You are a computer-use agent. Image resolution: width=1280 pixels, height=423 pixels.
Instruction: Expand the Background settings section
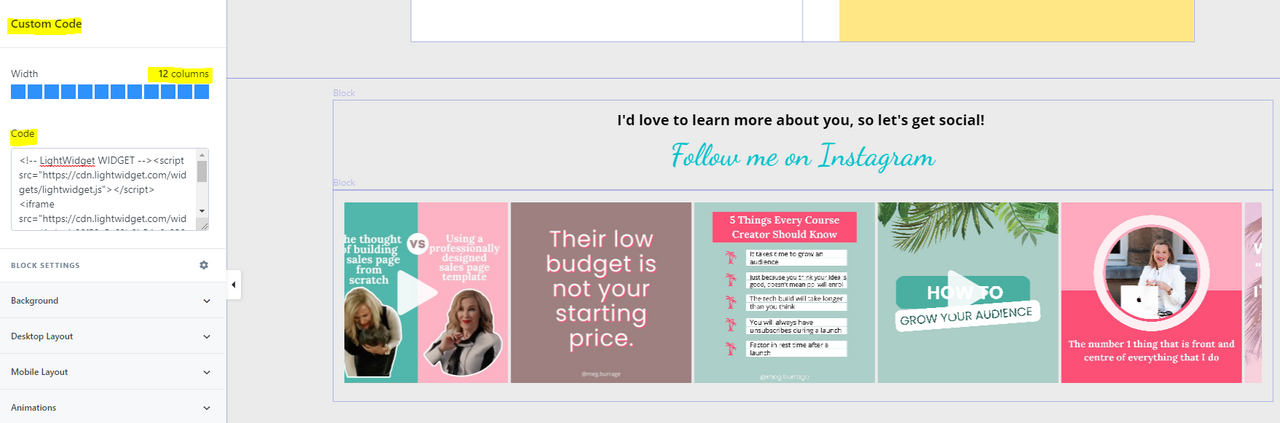[x=112, y=301]
